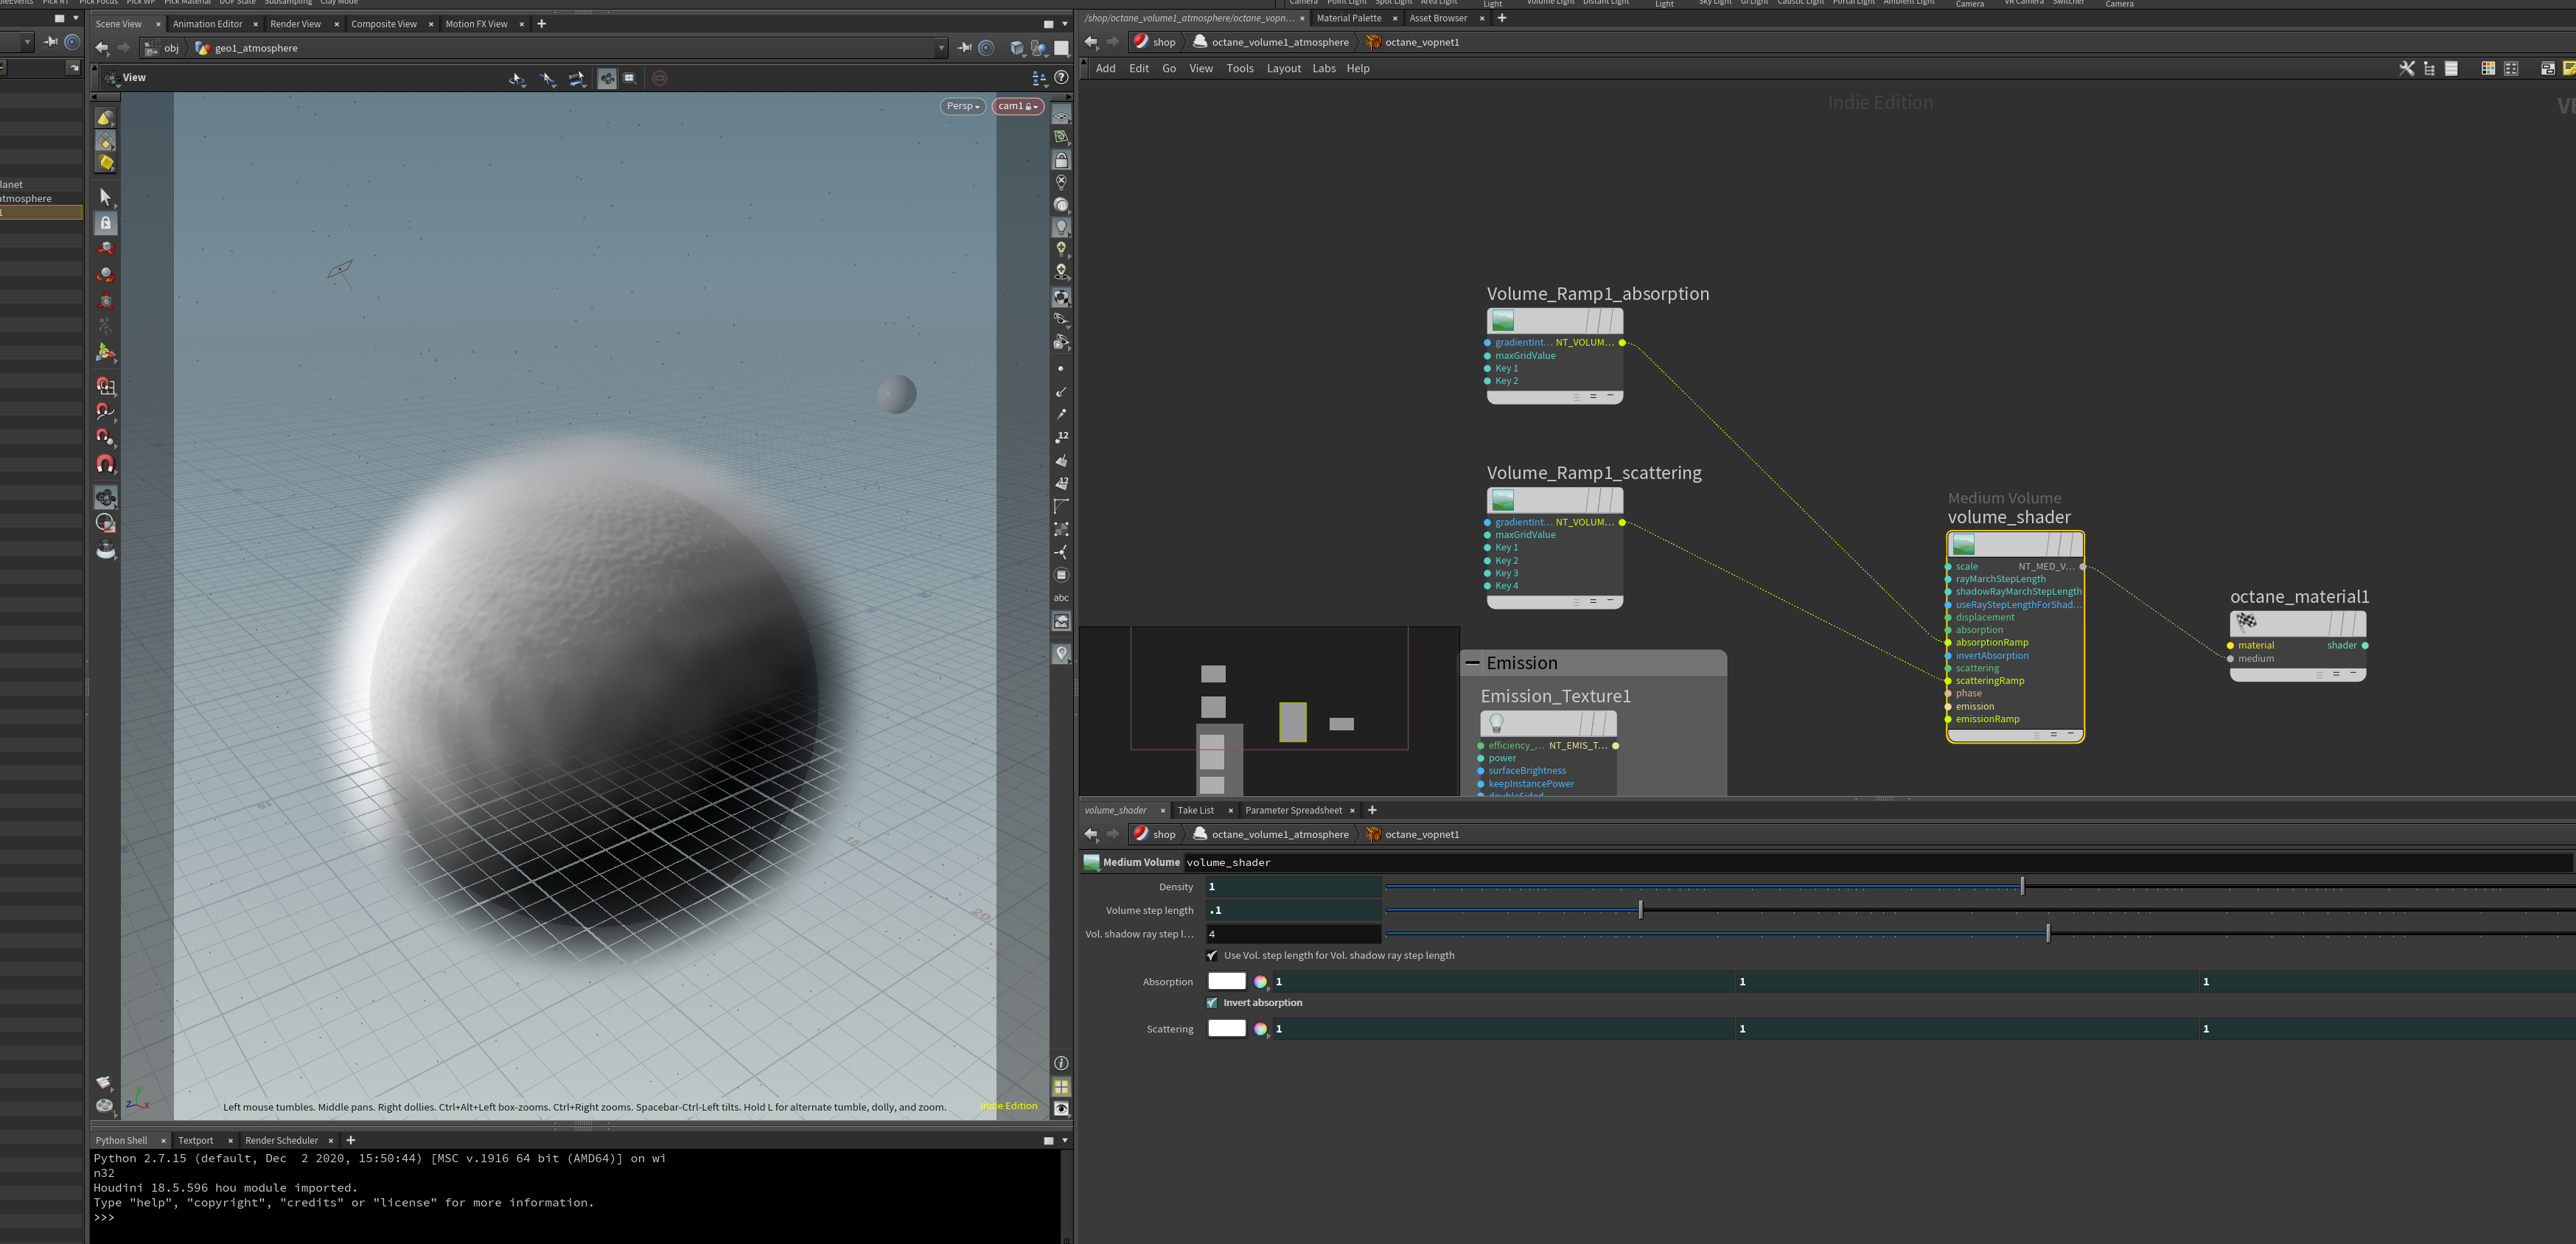The width and height of the screenshot is (2576, 1244).
Task: Select the arrow Select tool in viewport toolbar
Action: (x=105, y=197)
